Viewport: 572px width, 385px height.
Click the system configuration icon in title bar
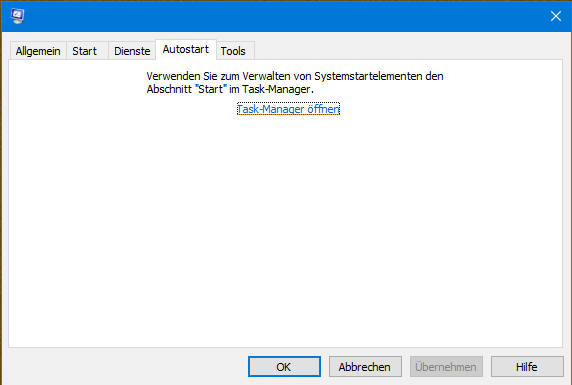pyautogui.click(x=17, y=16)
